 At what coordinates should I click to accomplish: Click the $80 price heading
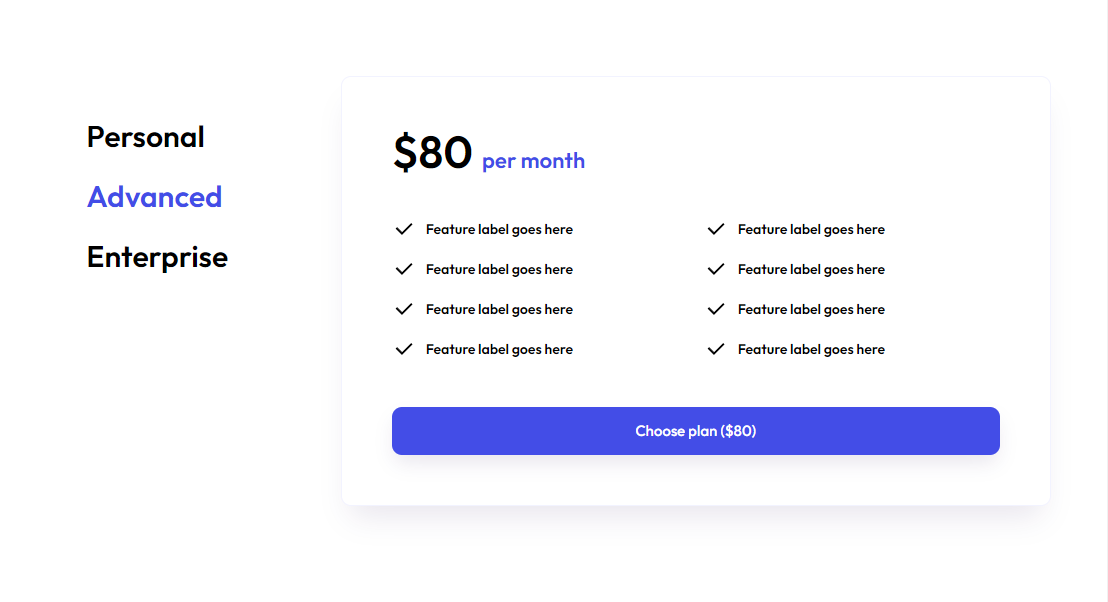(432, 153)
